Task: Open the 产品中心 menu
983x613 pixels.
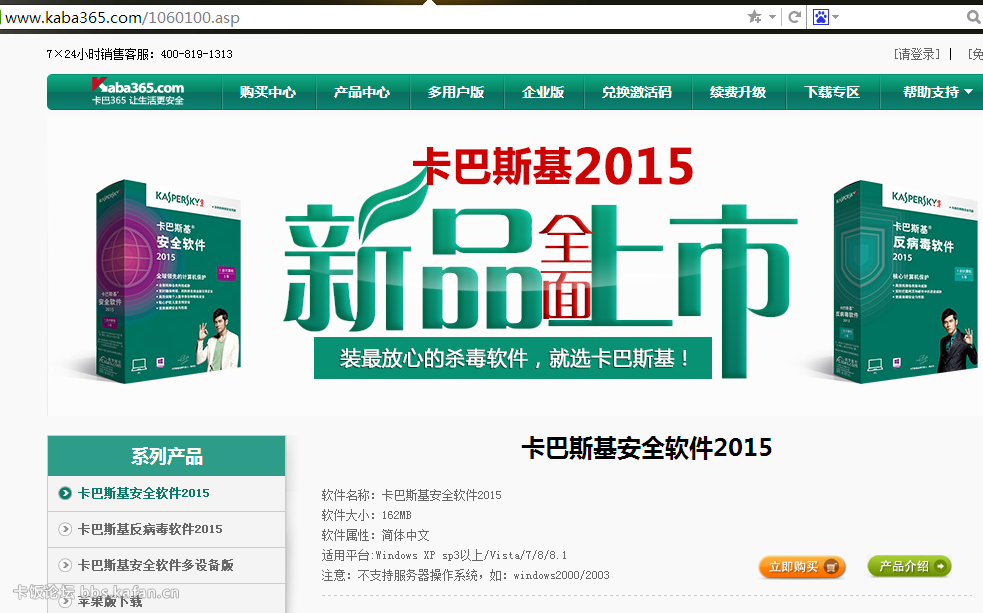Action: 362,92
